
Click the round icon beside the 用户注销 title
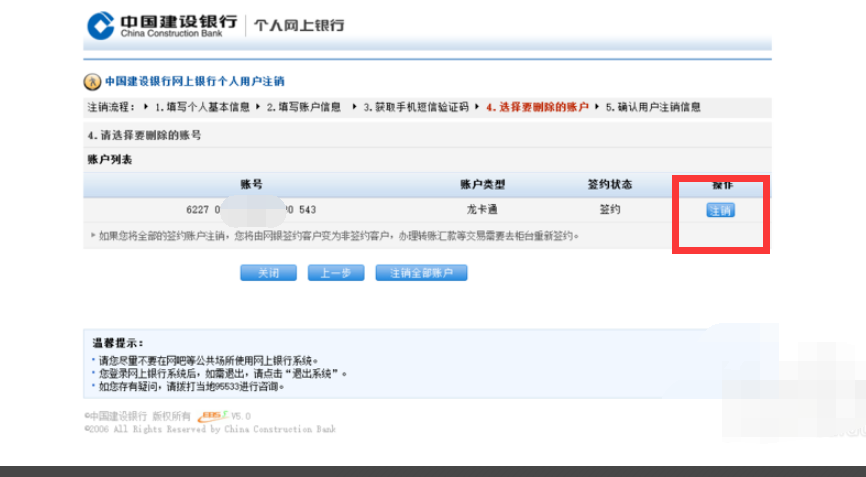point(92,82)
